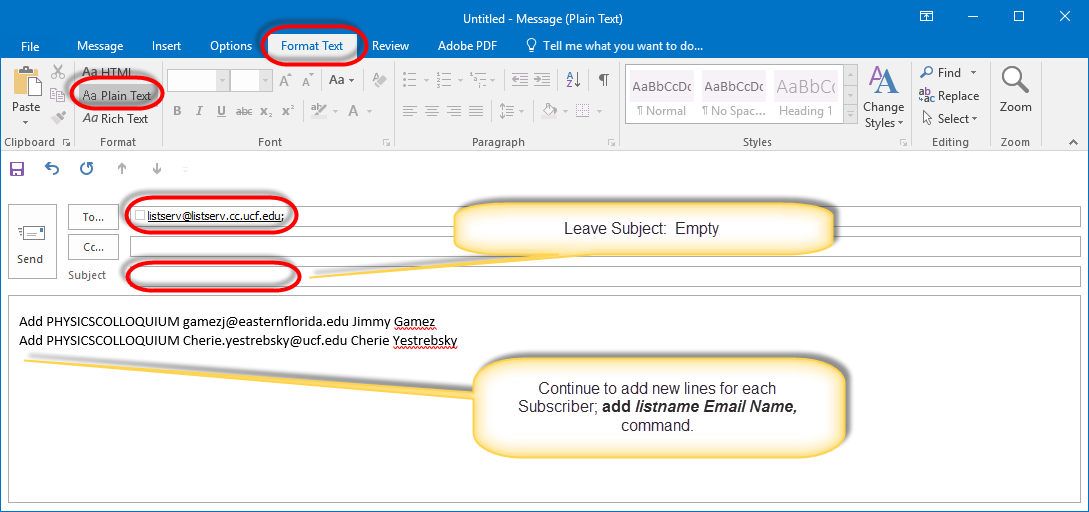Image resolution: width=1089 pixels, height=512 pixels.
Task: Click the Subject input field
Action: pos(605,276)
